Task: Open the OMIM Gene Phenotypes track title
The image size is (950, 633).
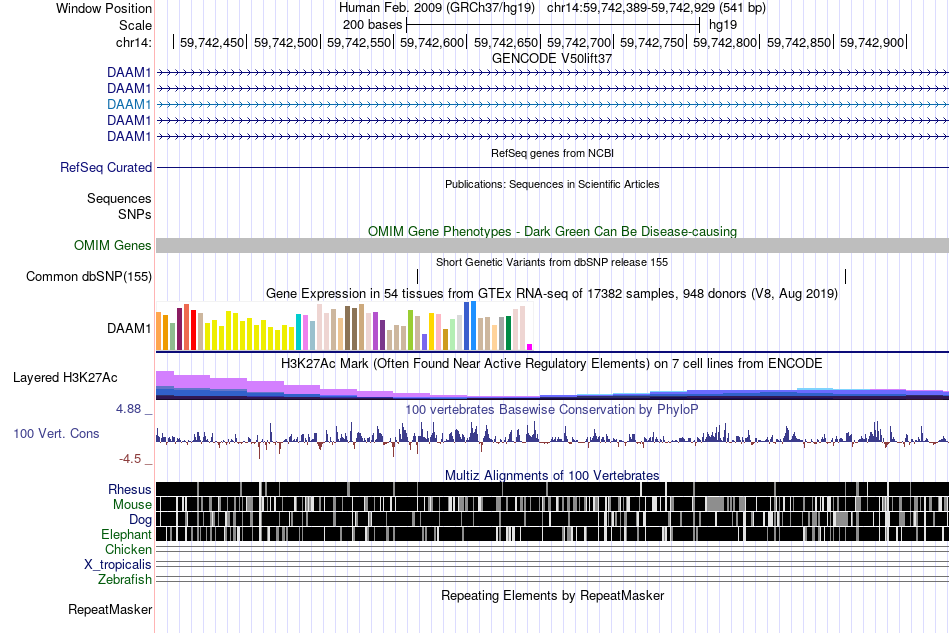Action: [x=552, y=231]
